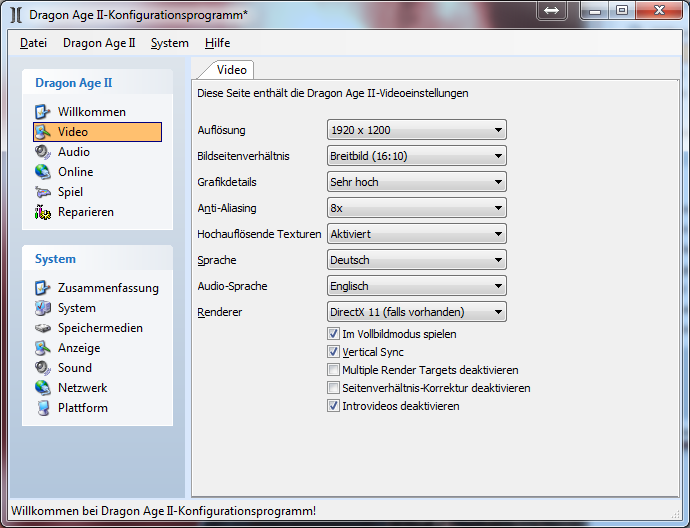This screenshot has height=528, width=690.
Task: Open the Dragon Age II menu
Action: (x=99, y=43)
